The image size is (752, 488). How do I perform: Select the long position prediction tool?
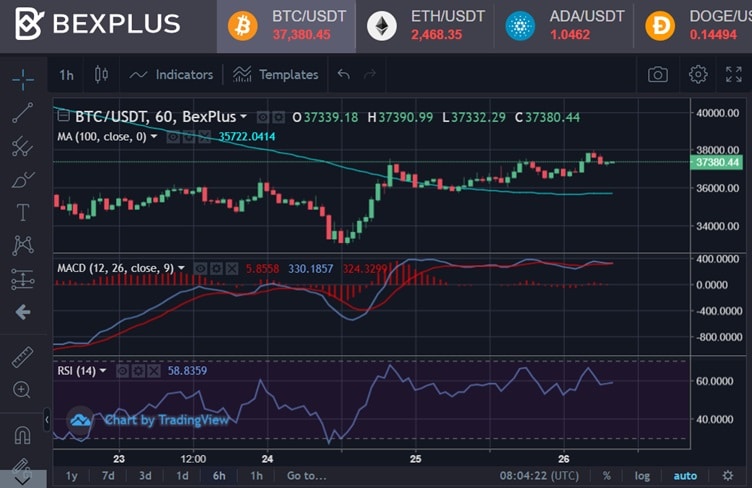pyautogui.click(x=23, y=279)
